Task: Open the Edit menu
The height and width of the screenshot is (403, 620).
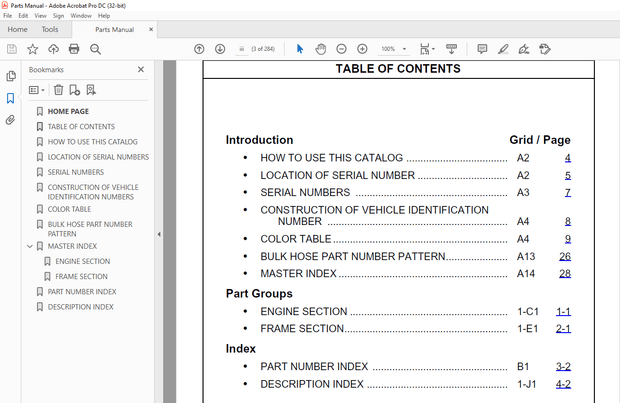Action: (23, 16)
